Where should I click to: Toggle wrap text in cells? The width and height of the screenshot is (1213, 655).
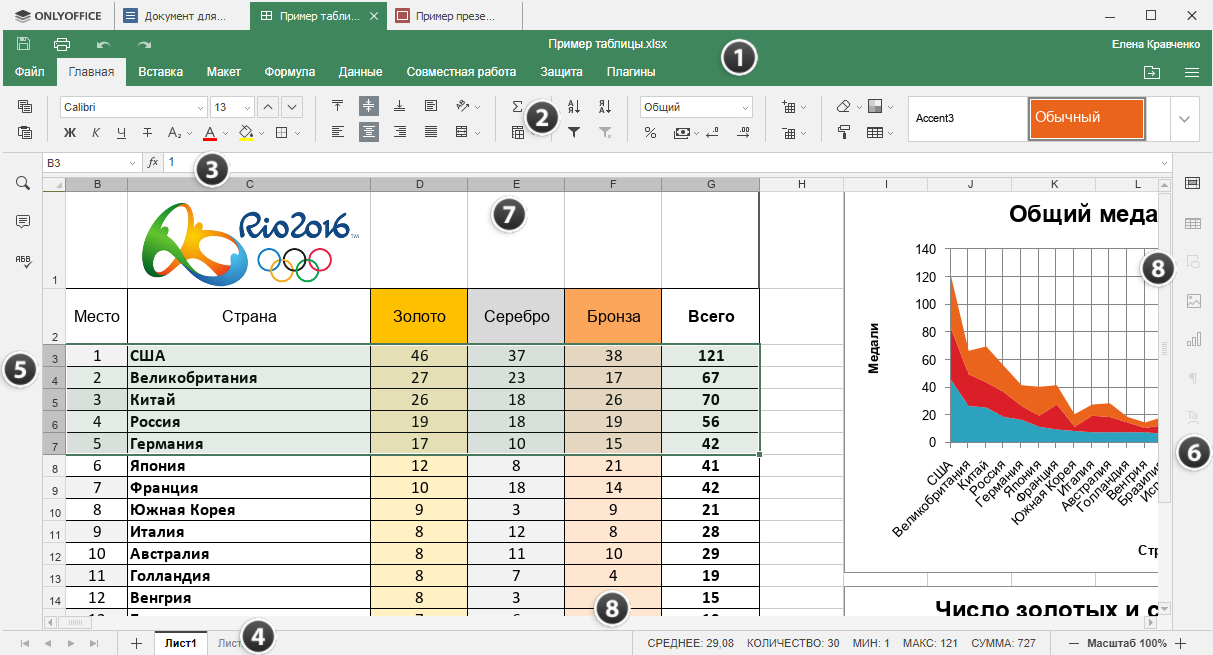(x=431, y=106)
